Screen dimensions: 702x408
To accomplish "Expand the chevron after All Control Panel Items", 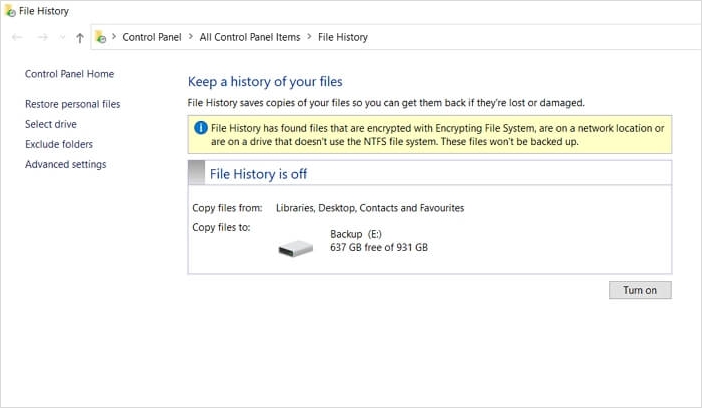I will 309,37.
